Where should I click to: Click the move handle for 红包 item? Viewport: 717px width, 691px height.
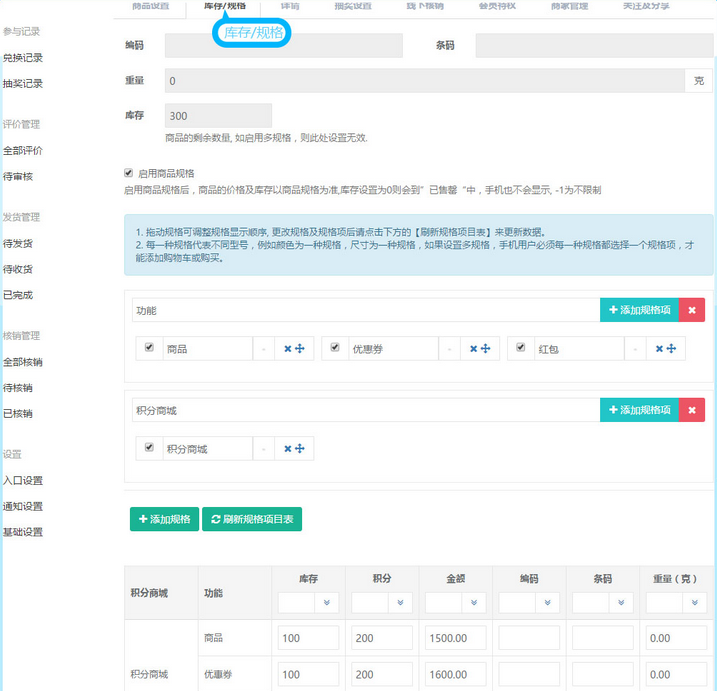click(672, 348)
